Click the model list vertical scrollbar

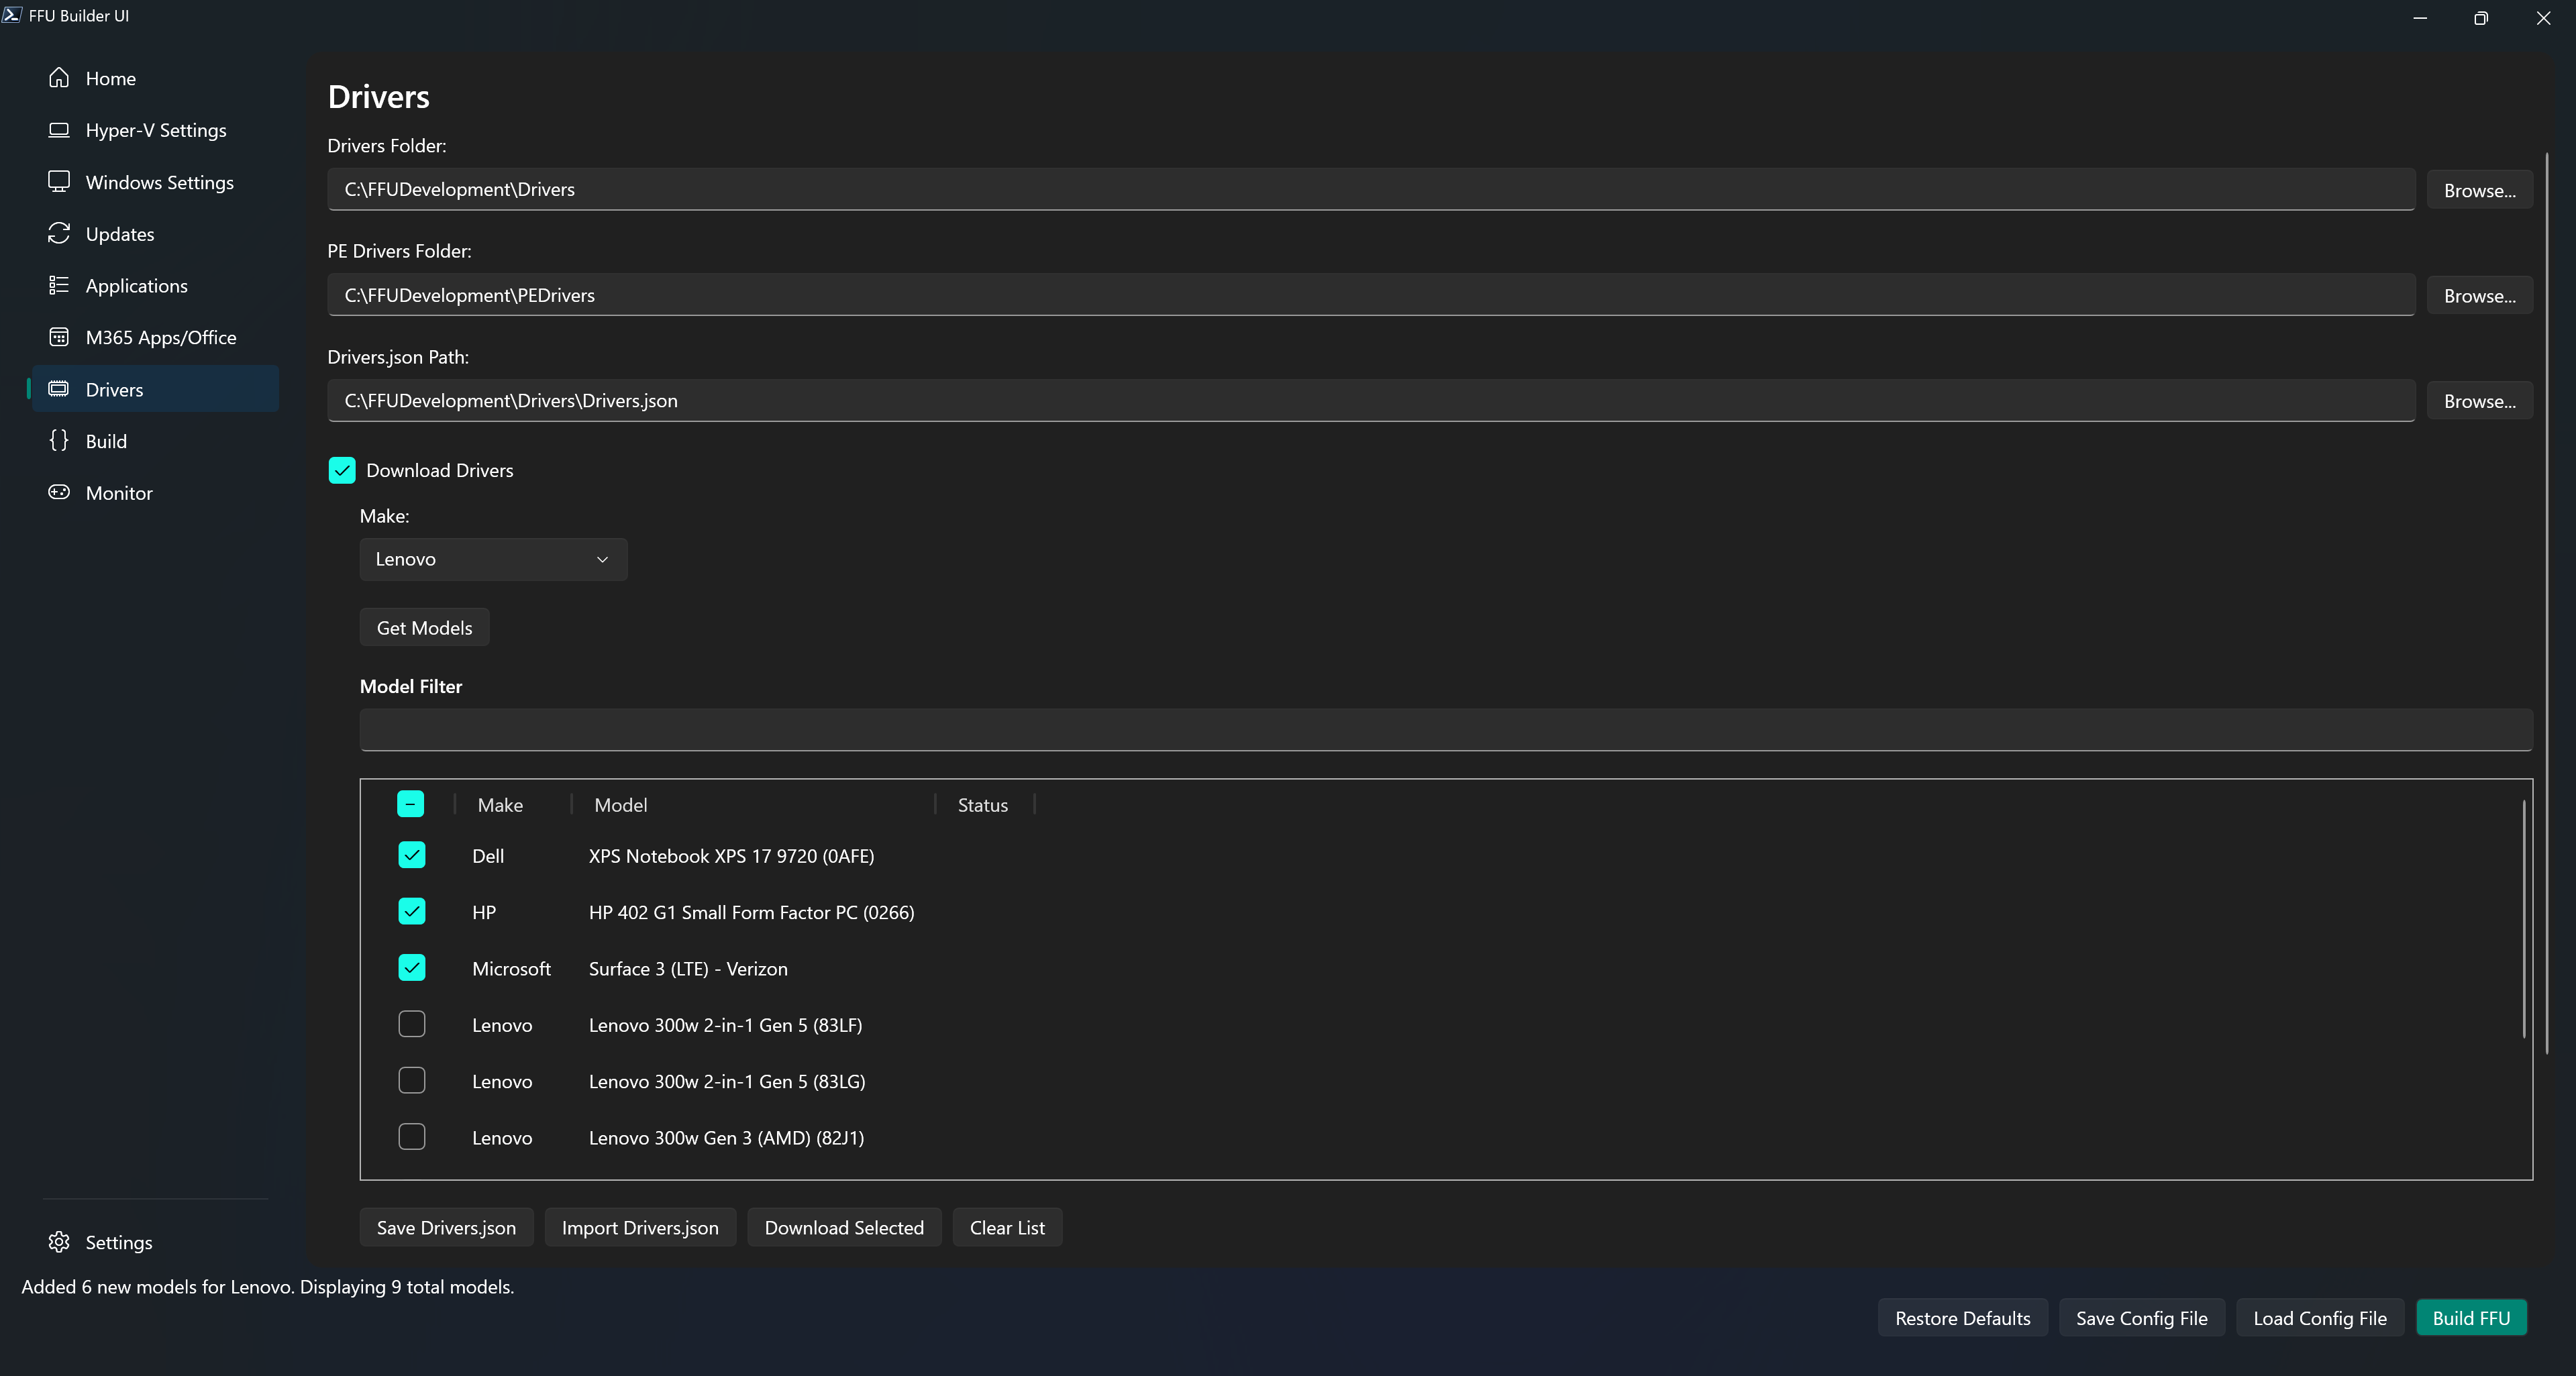(x=2524, y=920)
